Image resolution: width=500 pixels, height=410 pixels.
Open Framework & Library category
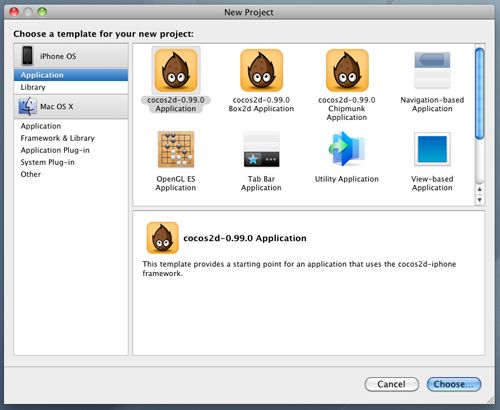pos(71,138)
